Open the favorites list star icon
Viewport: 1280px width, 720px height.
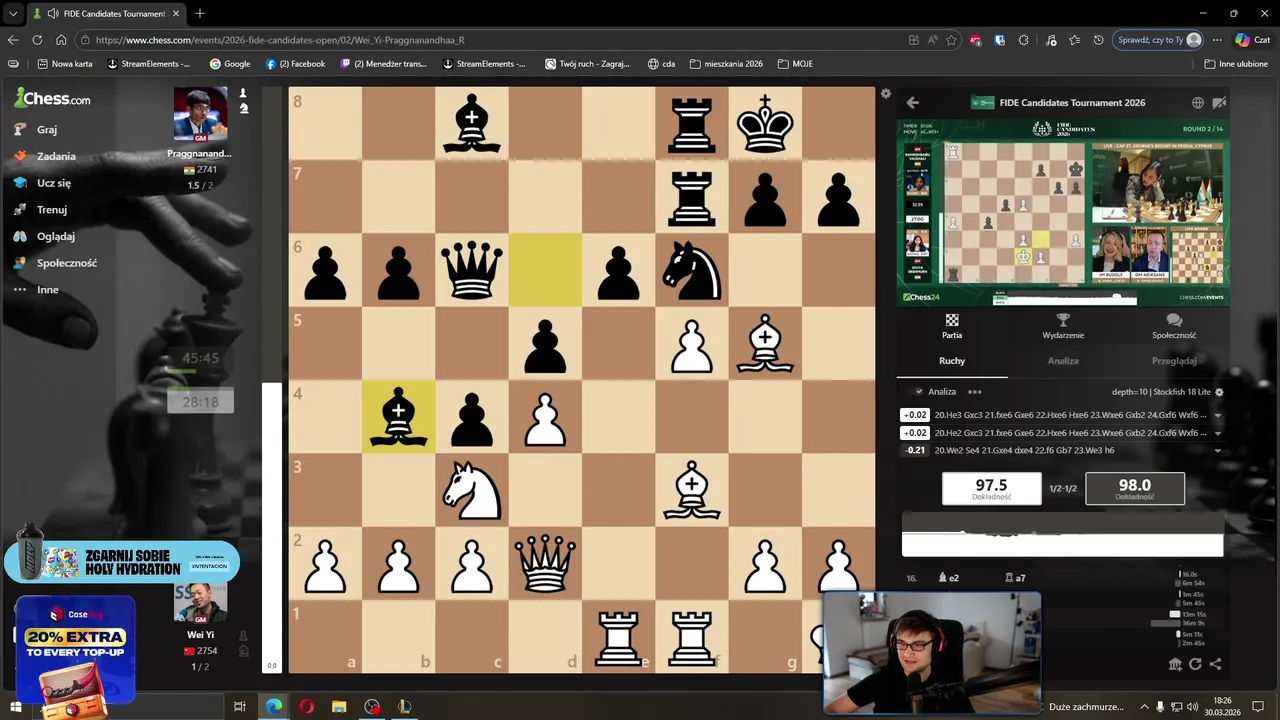[1074, 40]
